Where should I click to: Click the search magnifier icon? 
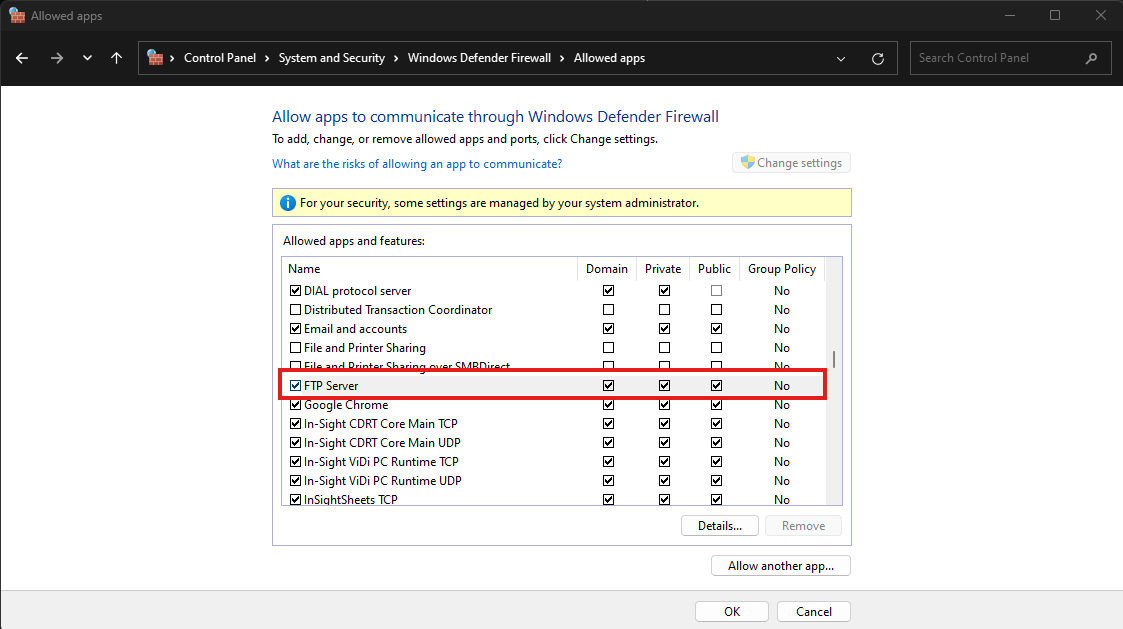tap(1091, 58)
